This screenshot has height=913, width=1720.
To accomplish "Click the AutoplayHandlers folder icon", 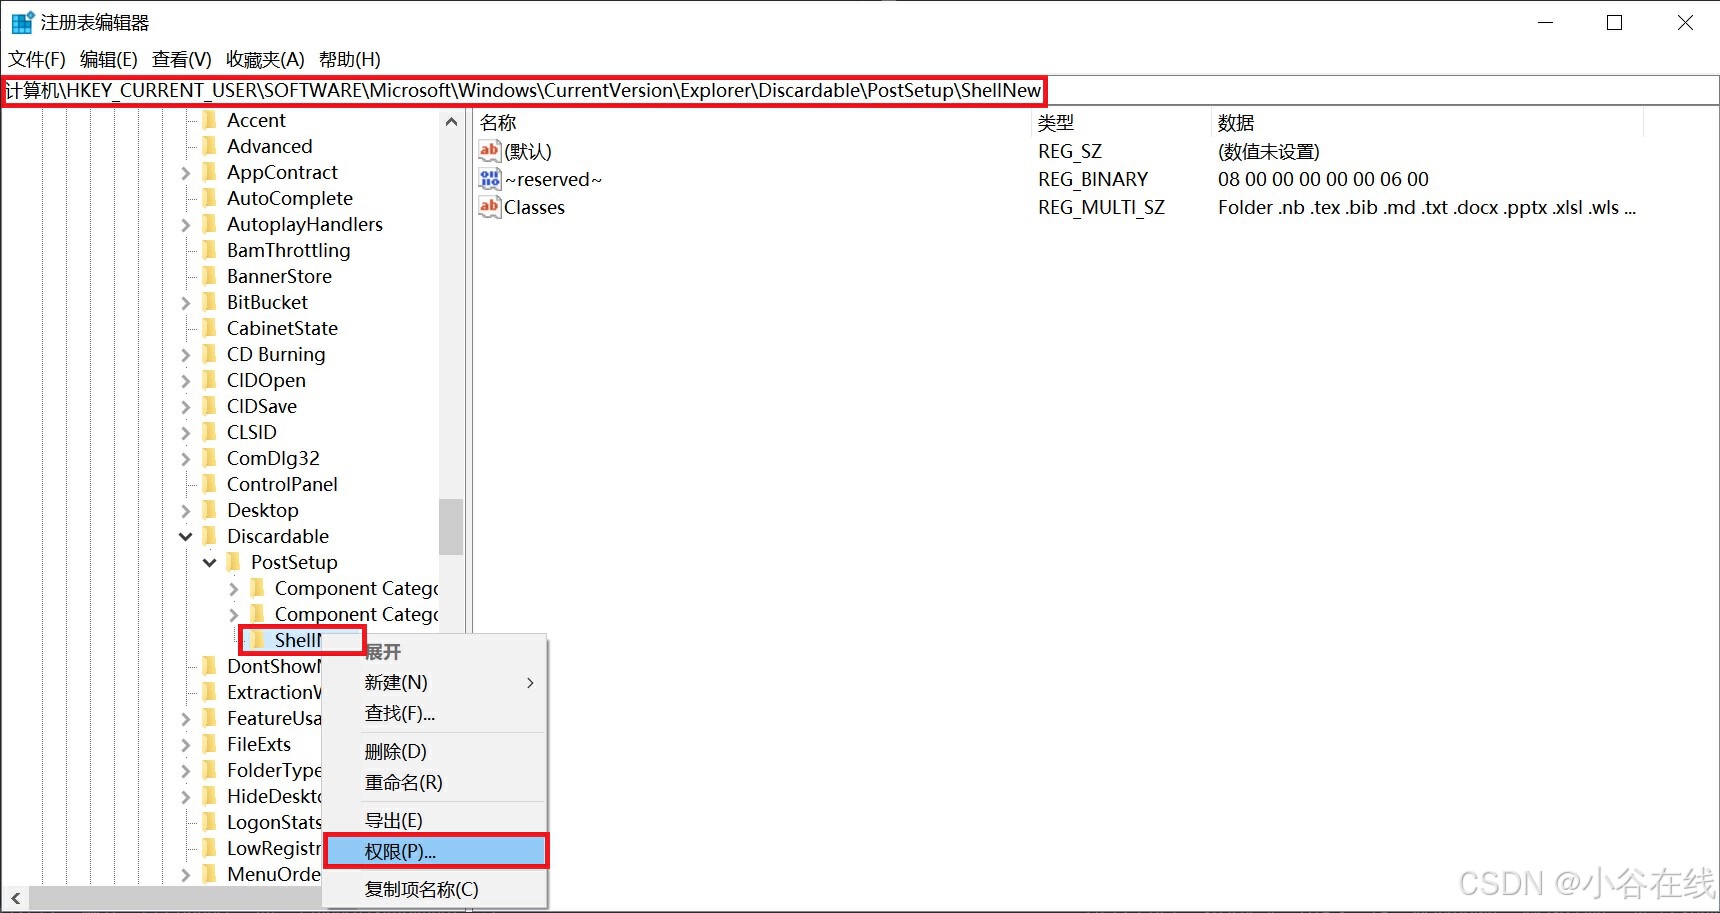I will point(210,224).
